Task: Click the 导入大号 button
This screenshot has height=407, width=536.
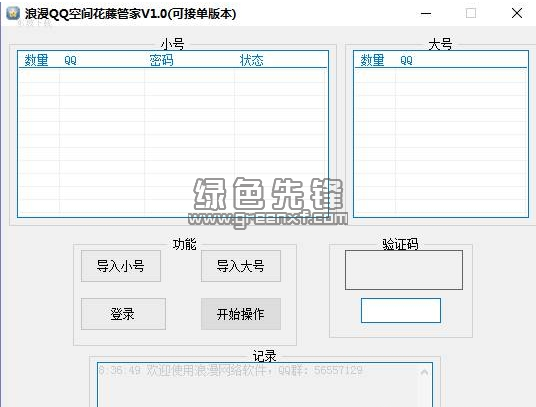Action: tap(241, 266)
